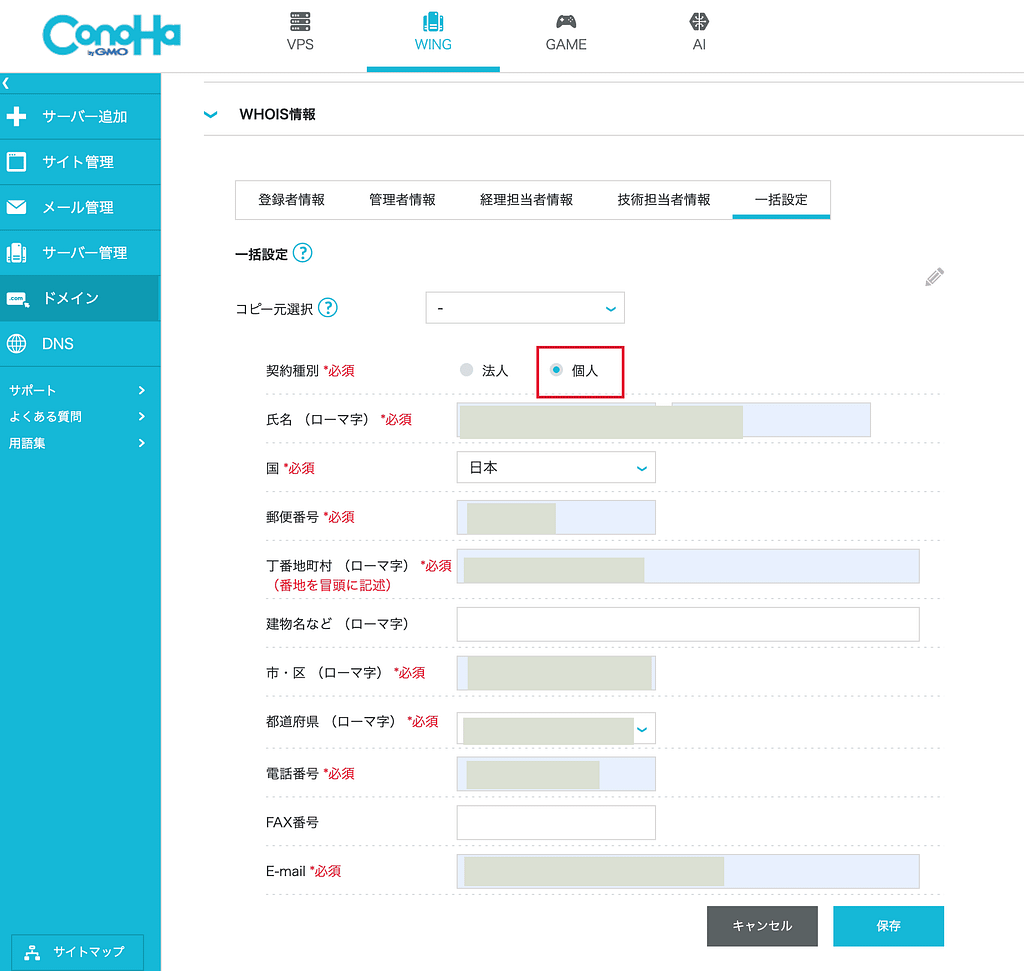Image resolution: width=1024 pixels, height=971 pixels.
Task: Open the 国 country dropdown
Action: [x=556, y=467]
